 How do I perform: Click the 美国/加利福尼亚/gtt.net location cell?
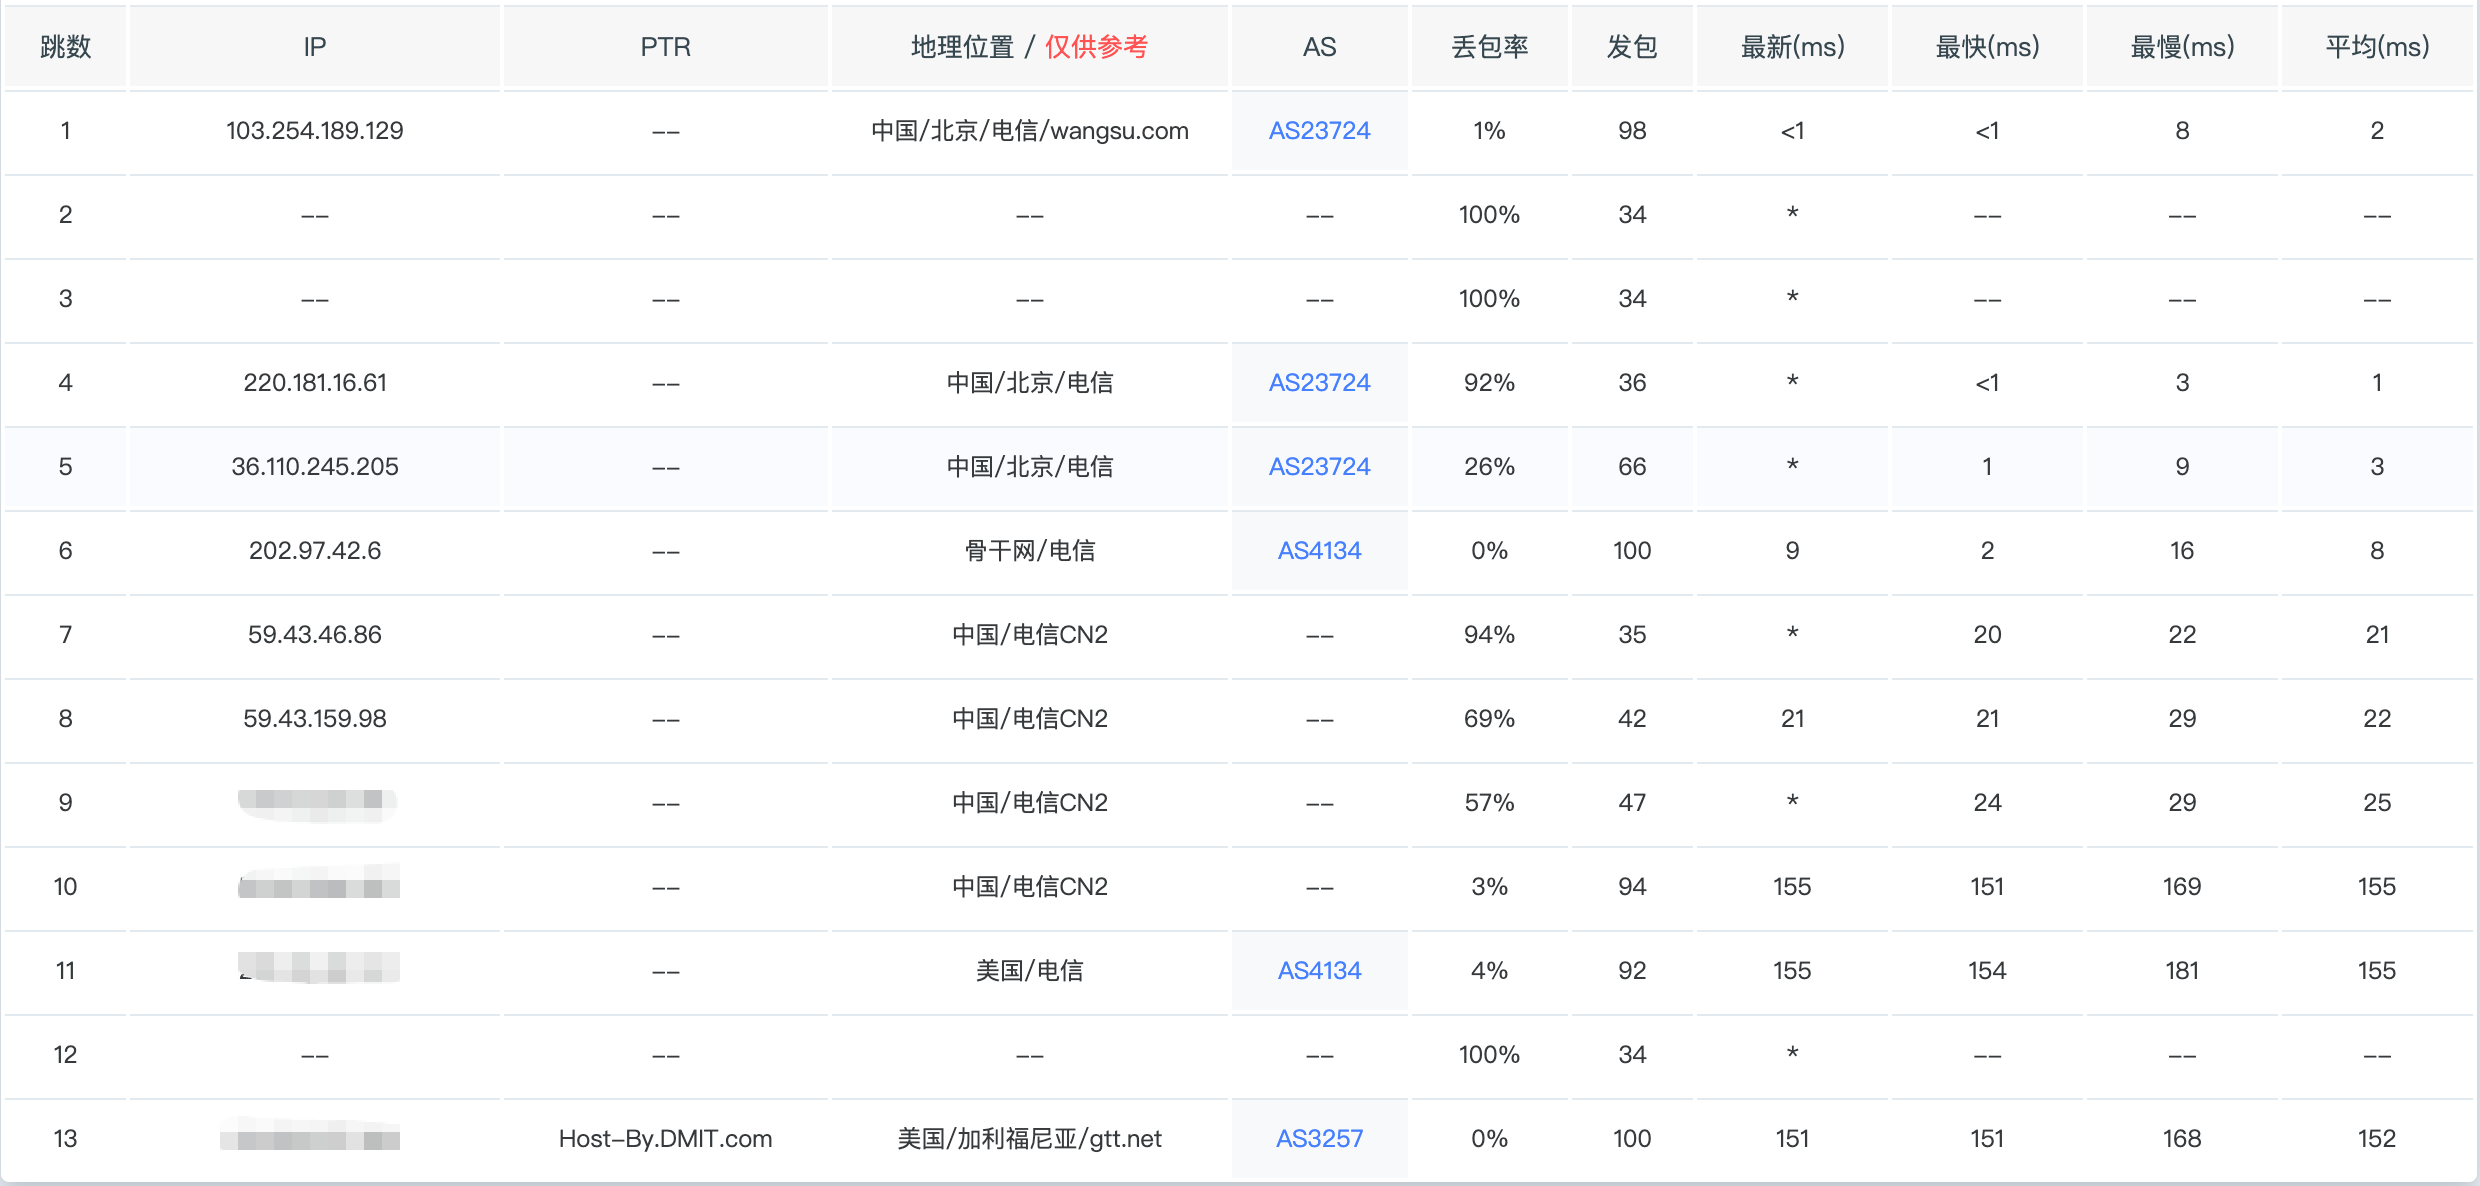1029,1139
